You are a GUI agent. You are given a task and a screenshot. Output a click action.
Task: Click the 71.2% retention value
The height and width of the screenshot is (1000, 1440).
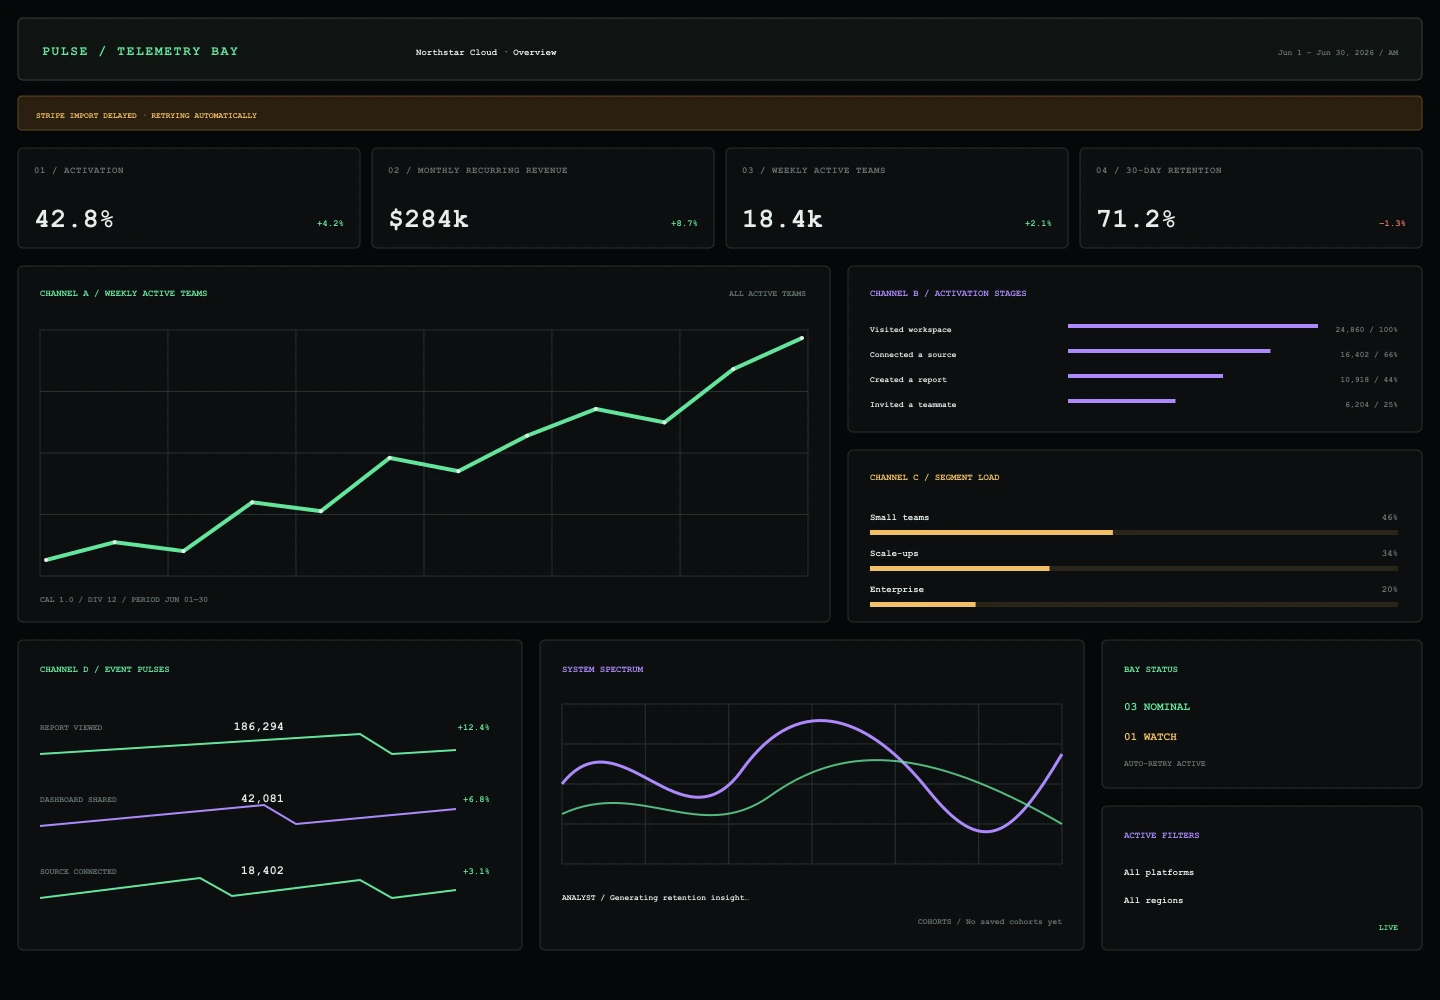click(1136, 219)
